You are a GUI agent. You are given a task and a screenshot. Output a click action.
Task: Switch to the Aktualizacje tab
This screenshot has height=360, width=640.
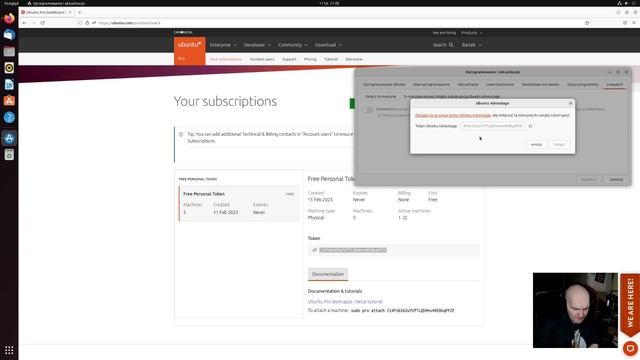[468, 84]
